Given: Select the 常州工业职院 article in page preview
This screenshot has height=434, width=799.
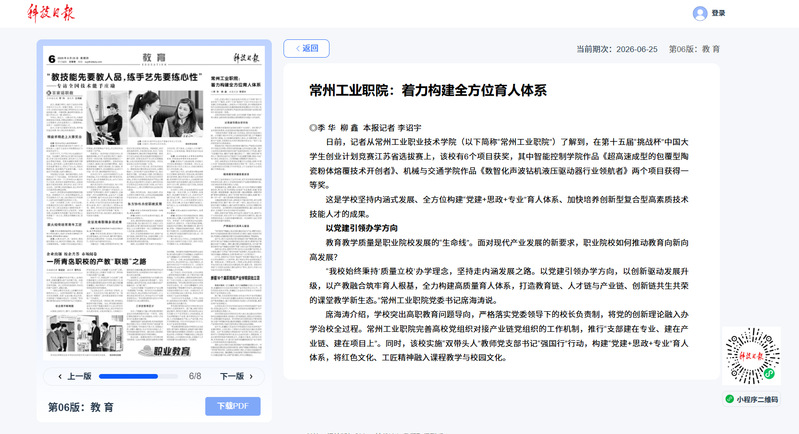Looking at the screenshot, I should (x=236, y=82).
